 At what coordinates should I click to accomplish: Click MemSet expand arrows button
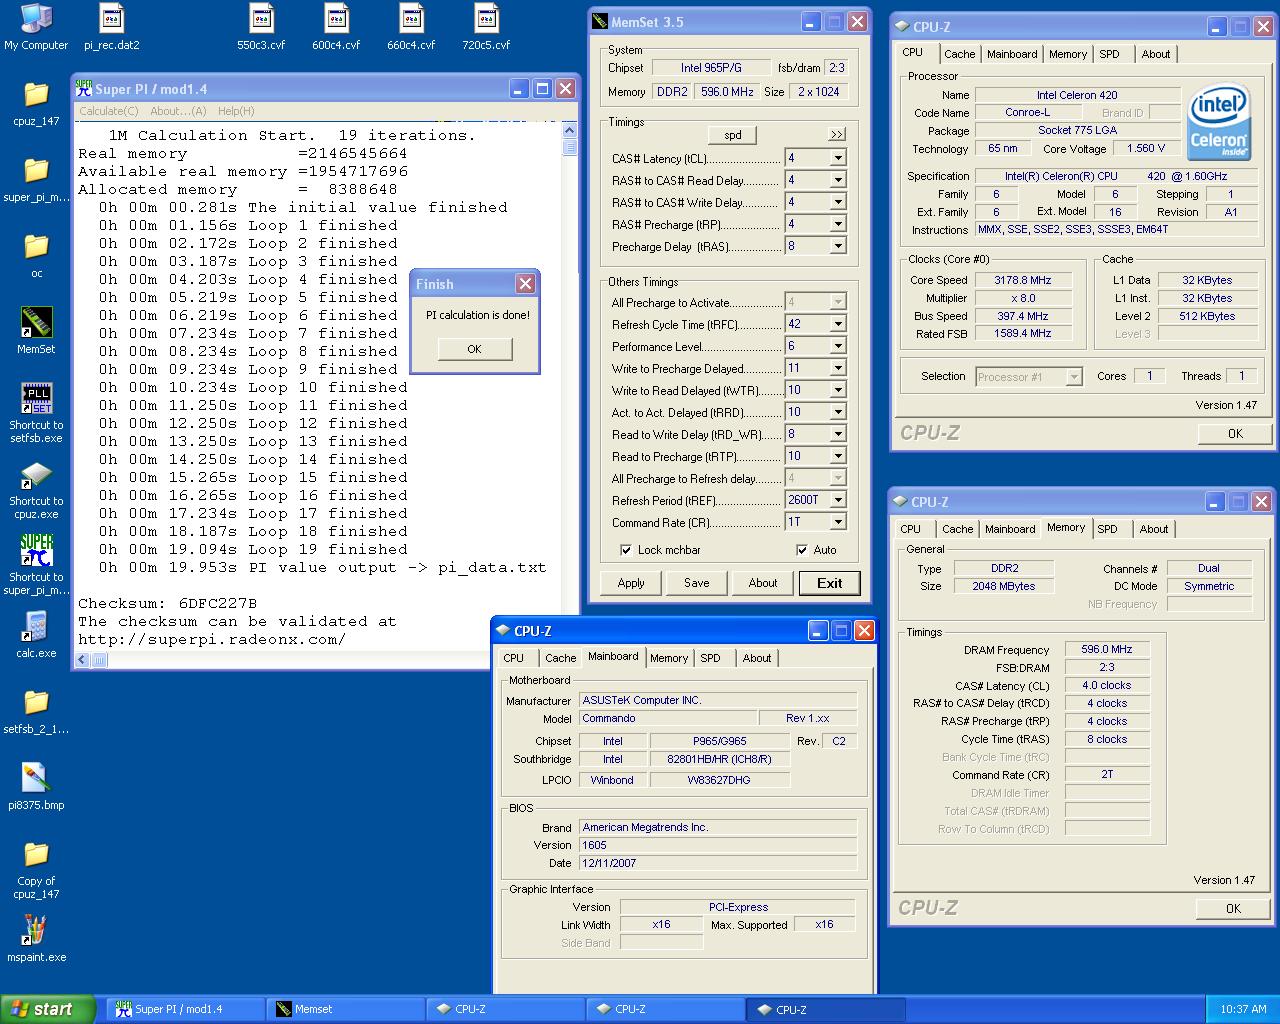pos(837,134)
